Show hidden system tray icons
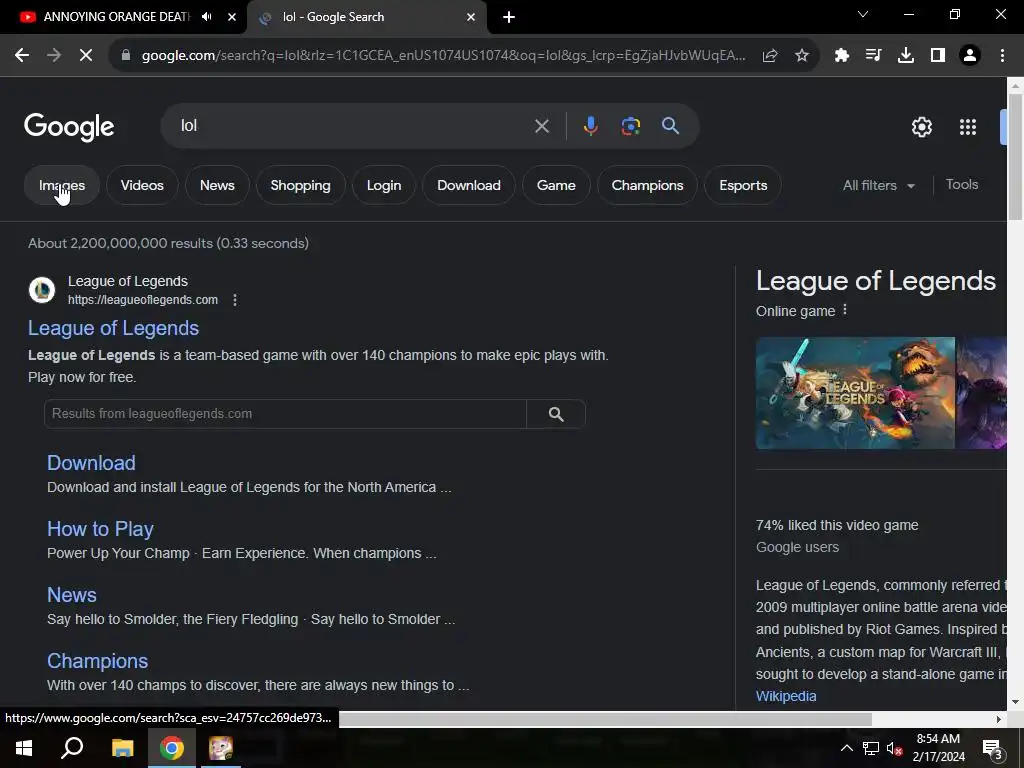The image size is (1024, 768). coord(846,748)
